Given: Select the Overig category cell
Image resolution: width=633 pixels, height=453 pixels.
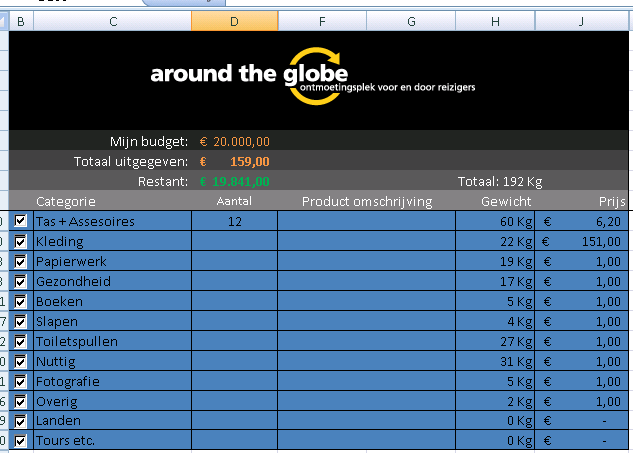Looking at the screenshot, I should tap(113, 401).
